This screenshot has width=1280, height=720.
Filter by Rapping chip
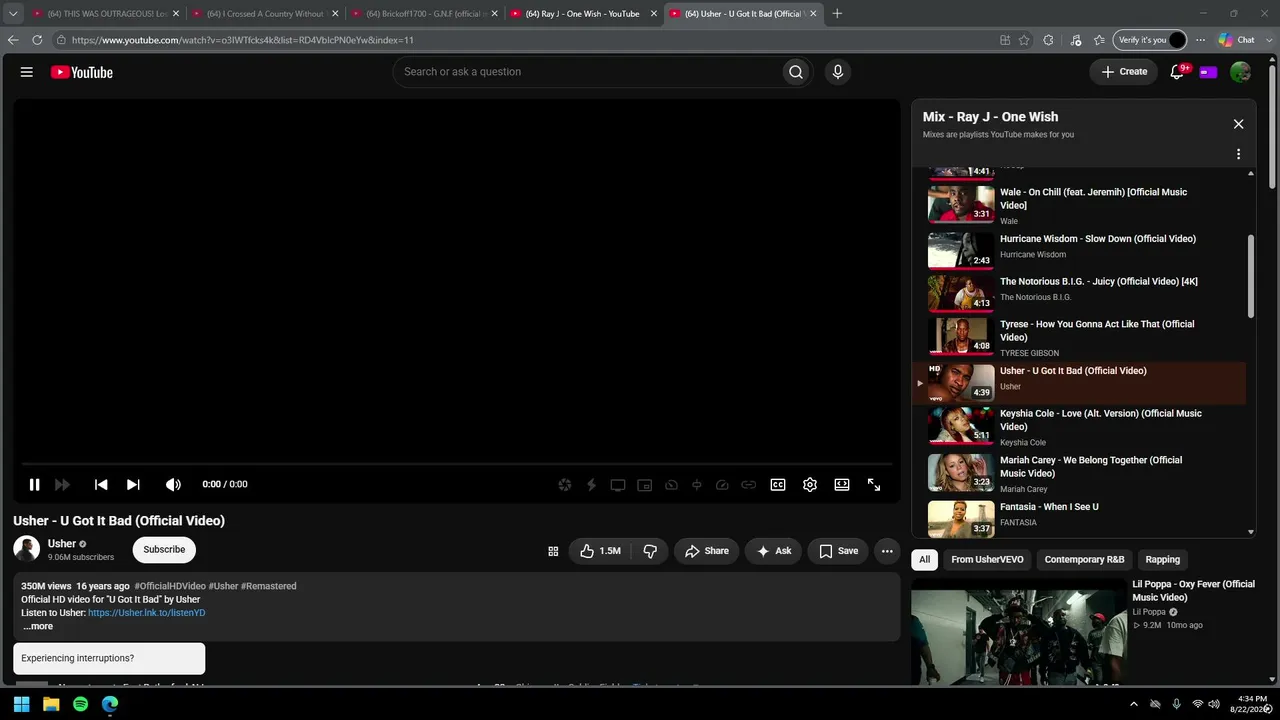coord(1162,560)
